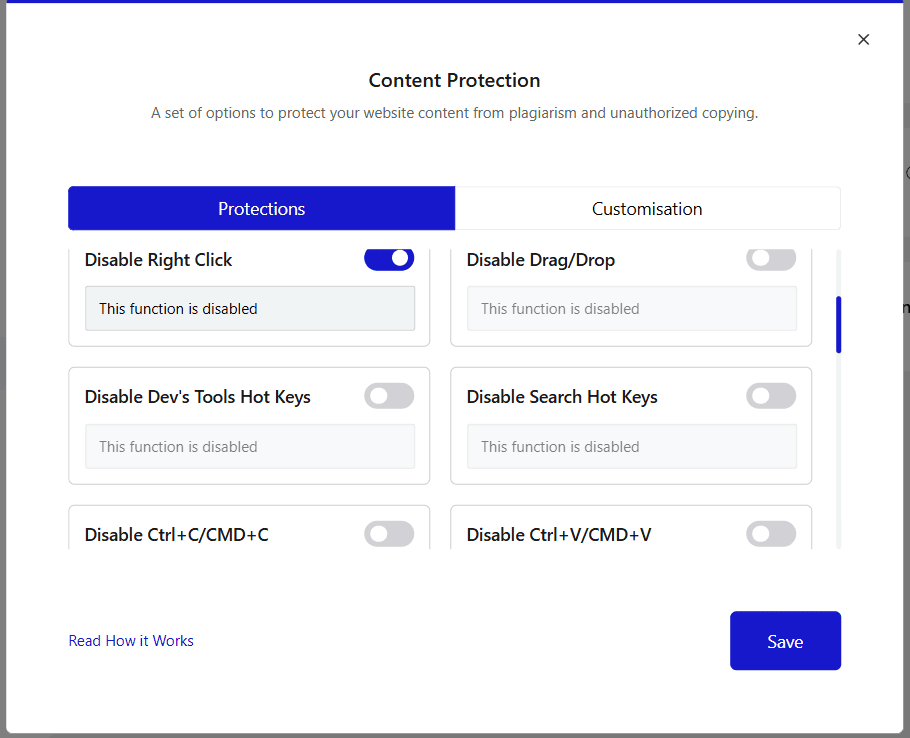
Task: Toggle on Disable Ctrl+V/CMD+V protection
Action: pyautogui.click(x=771, y=534)
